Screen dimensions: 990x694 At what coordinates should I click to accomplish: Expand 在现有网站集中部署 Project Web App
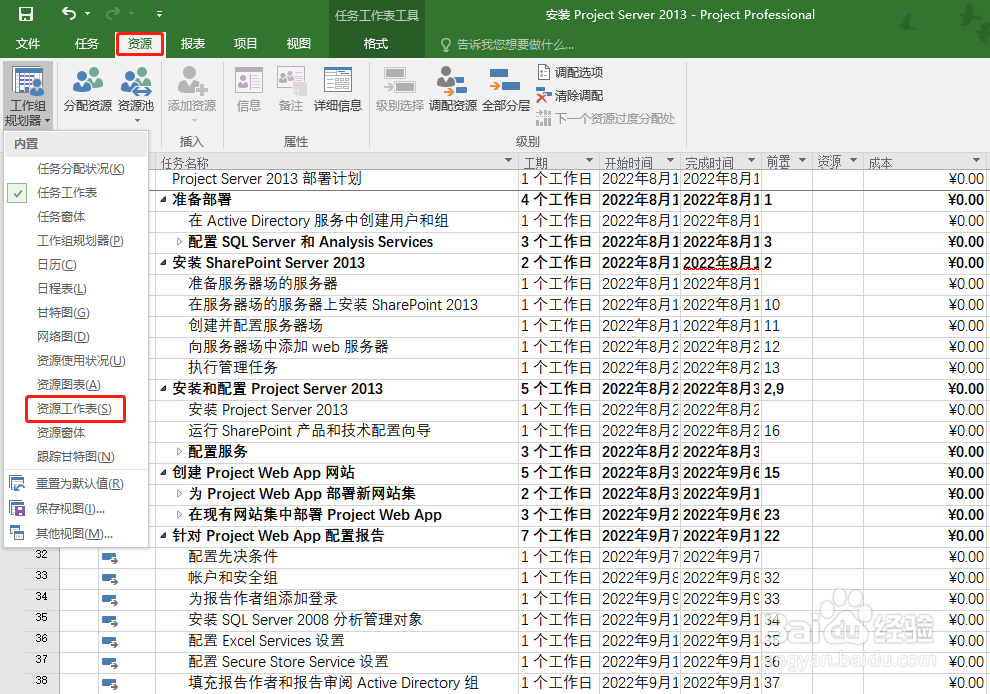coord(179,515)
